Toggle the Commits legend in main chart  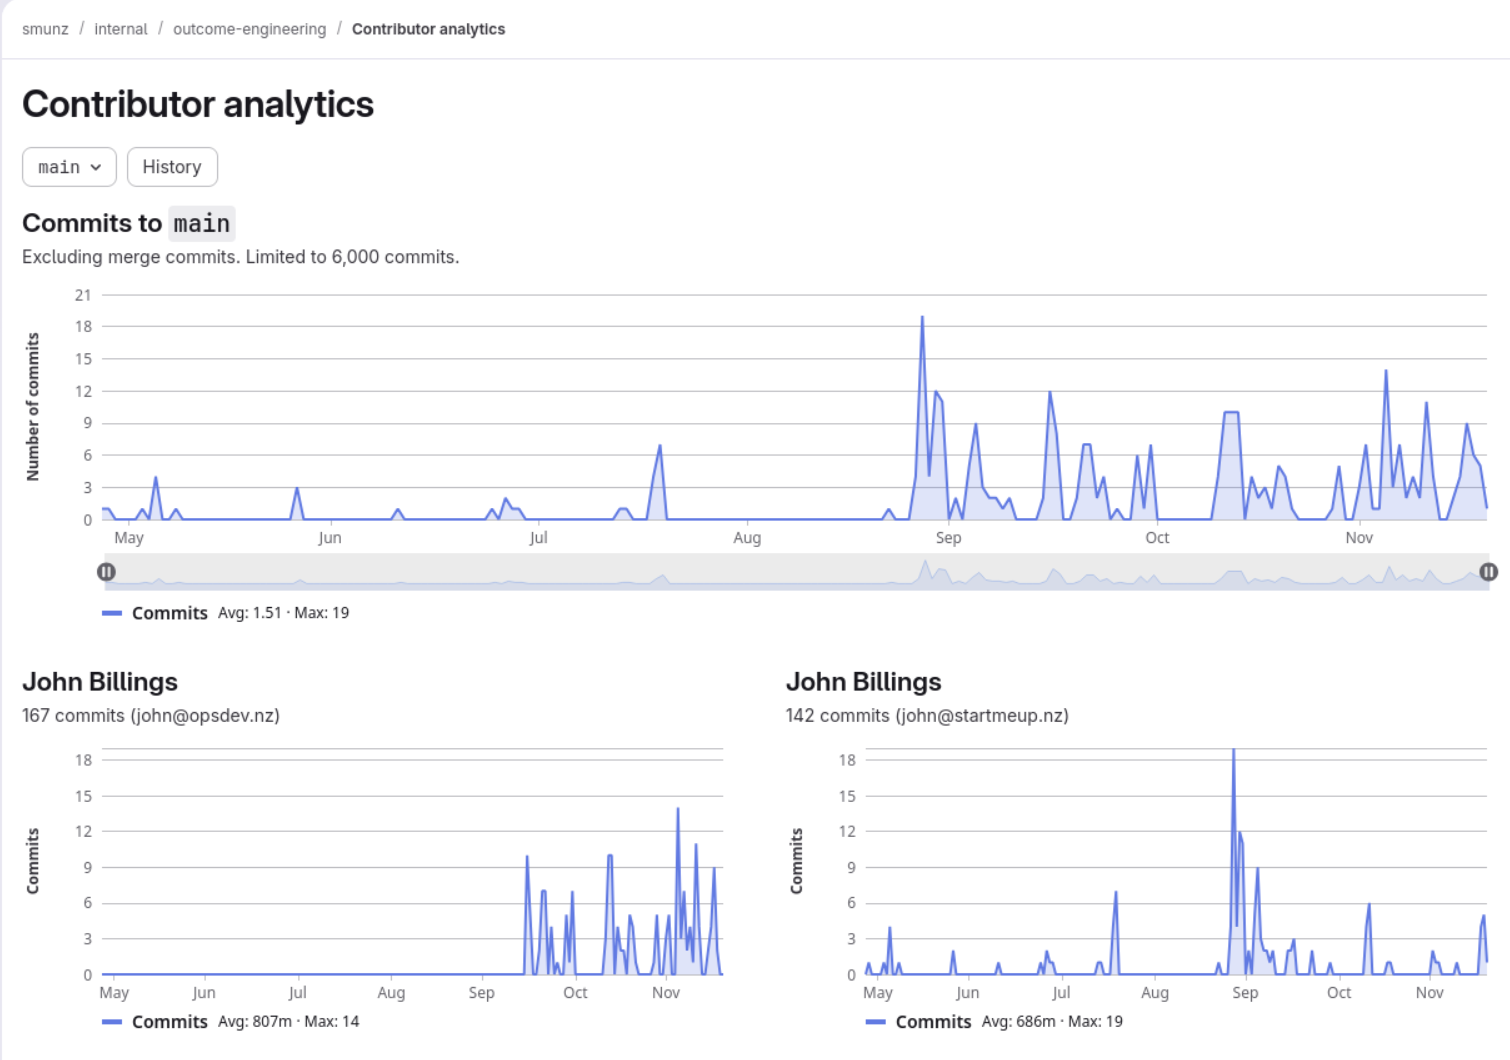tap(169, 613)
